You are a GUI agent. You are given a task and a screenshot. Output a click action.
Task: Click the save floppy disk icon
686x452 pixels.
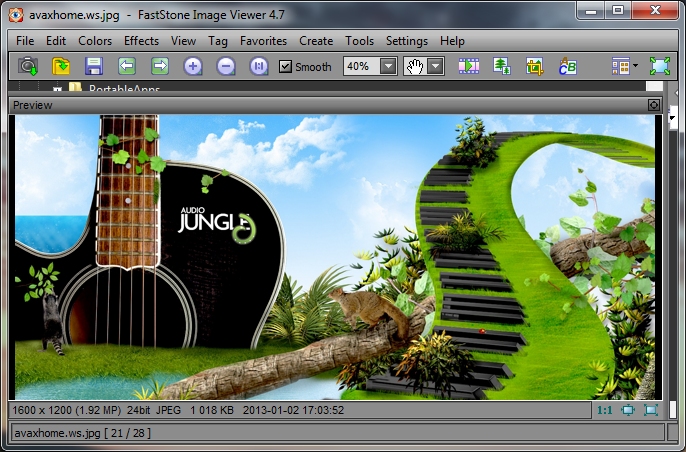pyautogui.click(x=94, y=67)
